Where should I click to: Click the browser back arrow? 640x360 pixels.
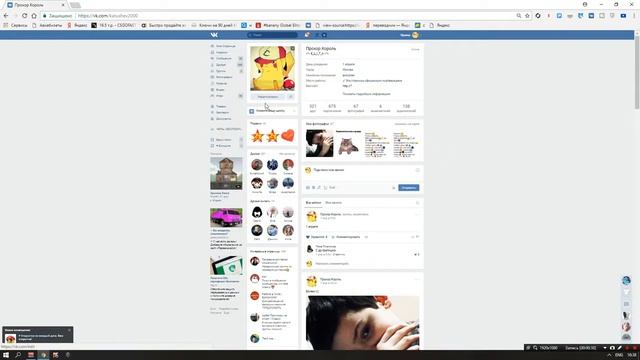tap(6, 16)
